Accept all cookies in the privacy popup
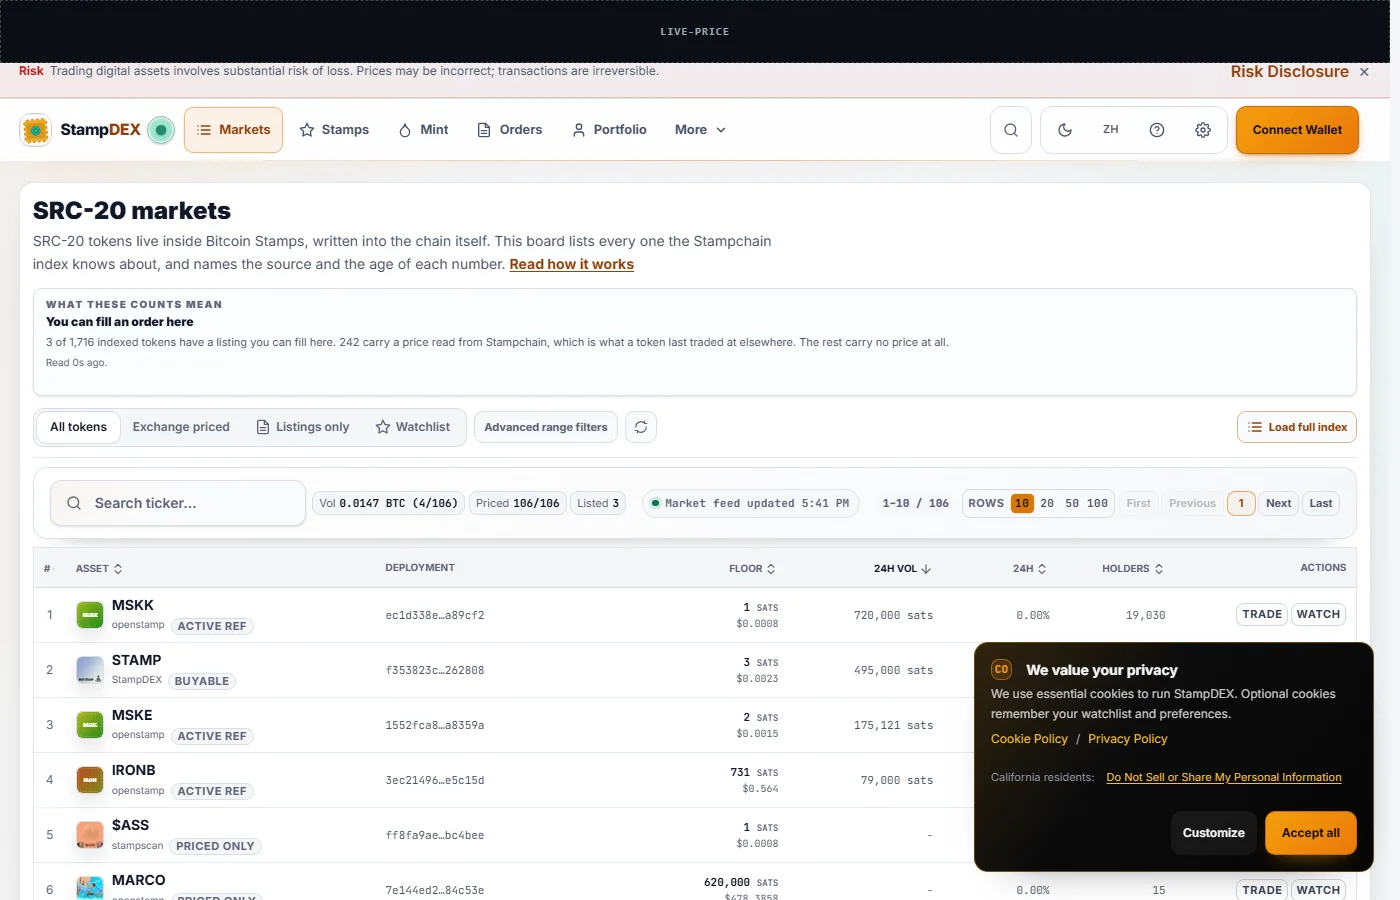This screenshot has width=1400, height=900. [1311, 833]
